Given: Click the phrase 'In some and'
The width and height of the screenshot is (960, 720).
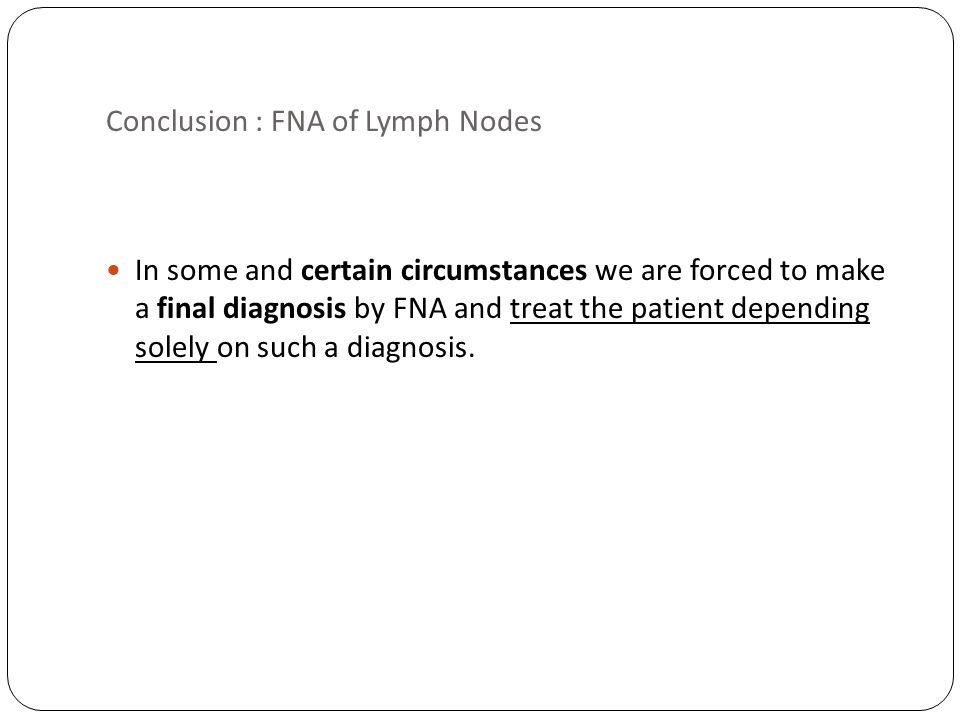Looking at the screenshot, I should 214,271.
